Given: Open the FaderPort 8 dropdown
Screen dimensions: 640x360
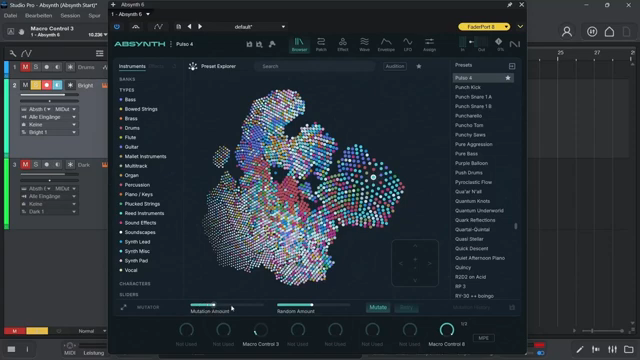Looking at the screenshot, I should pos(484,27).
